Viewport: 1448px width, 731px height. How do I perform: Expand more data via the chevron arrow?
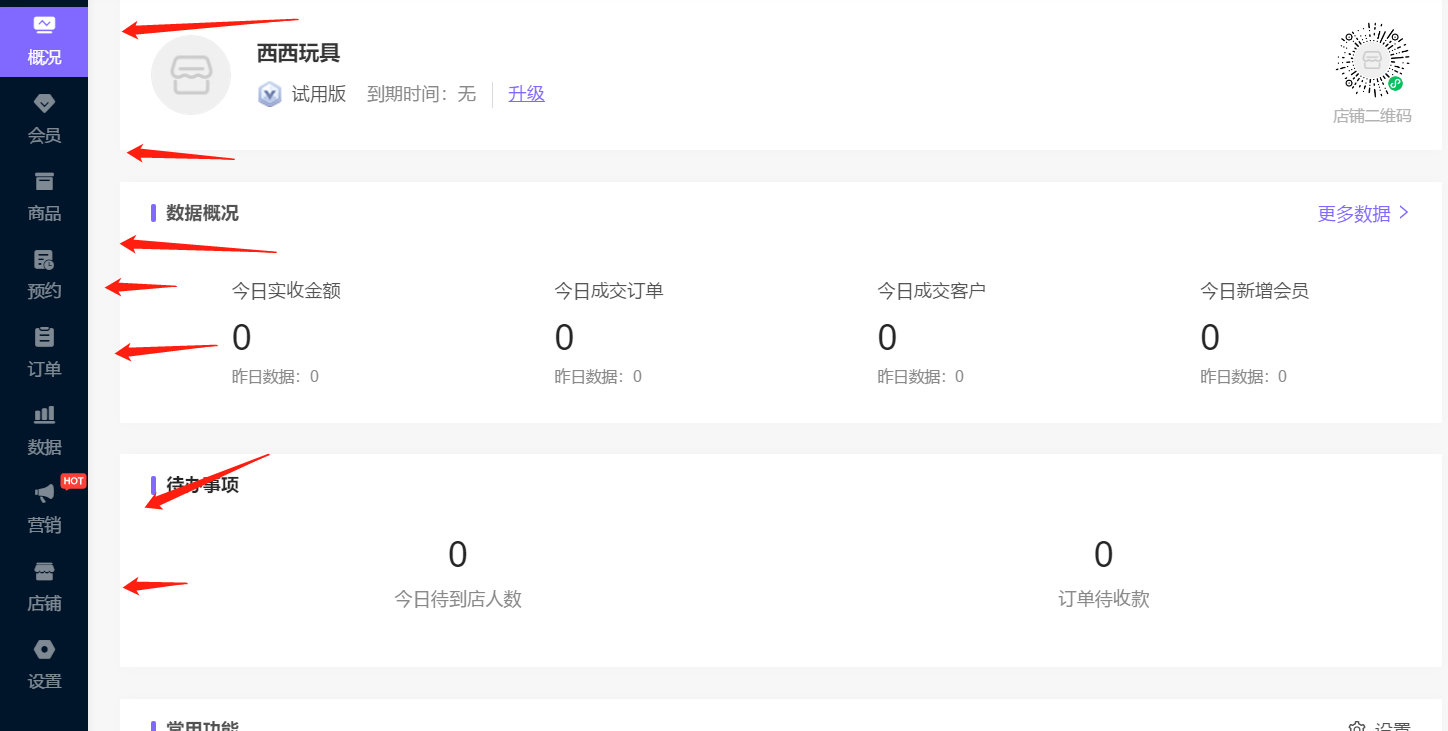[x=1403, y=213]
